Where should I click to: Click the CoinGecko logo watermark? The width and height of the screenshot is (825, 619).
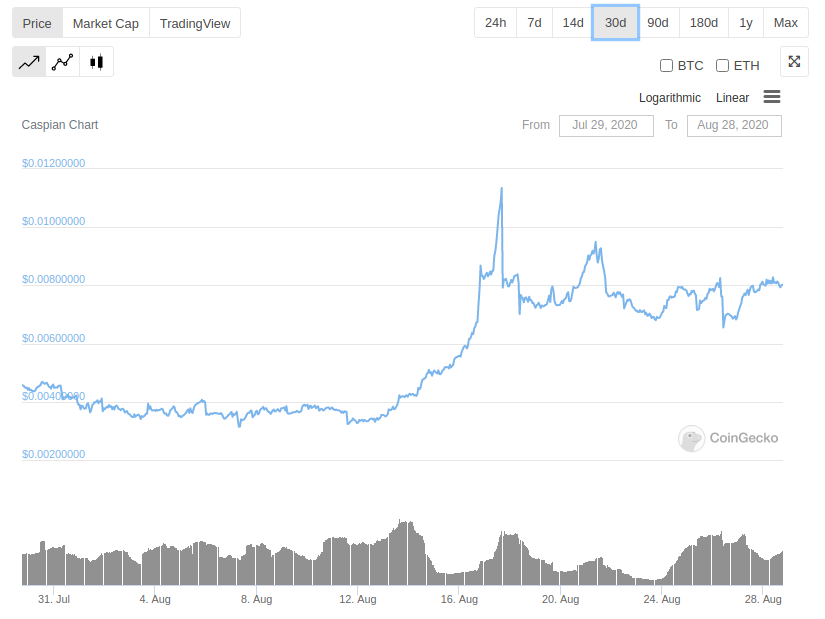(728, 438)
